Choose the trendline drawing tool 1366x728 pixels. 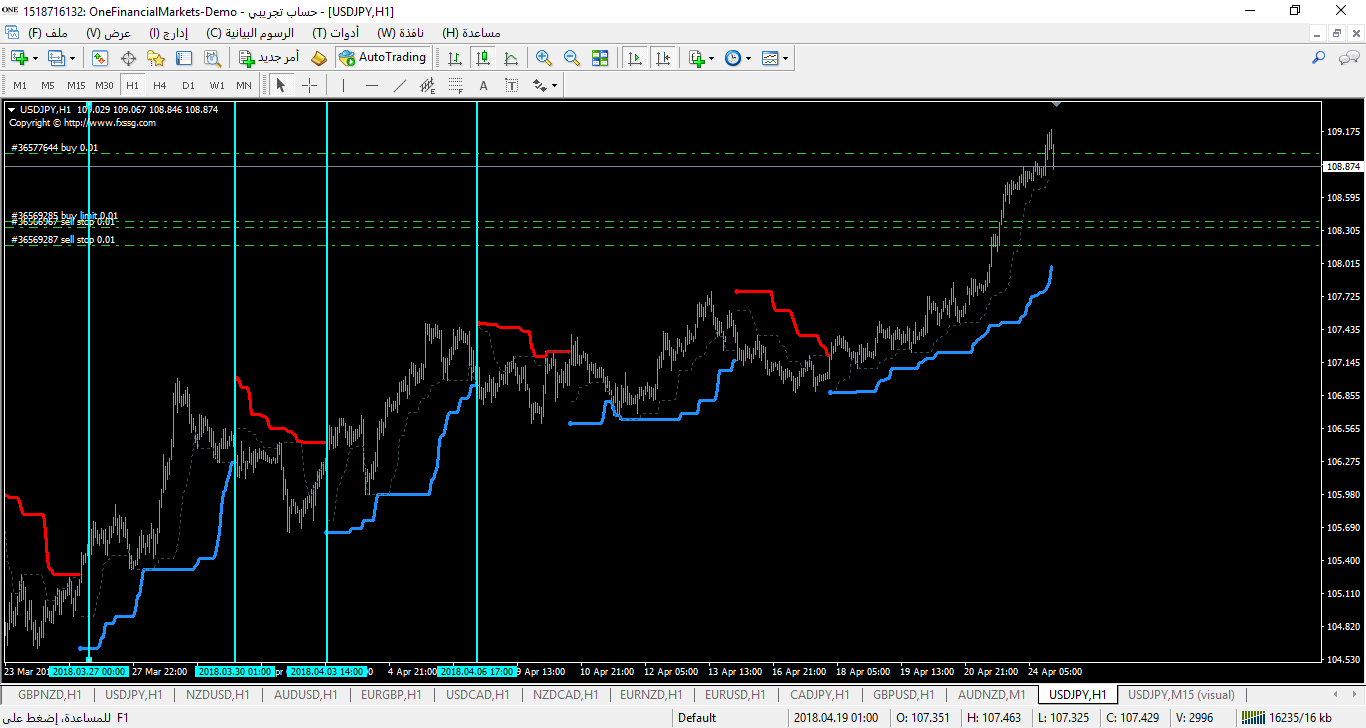click(400, 85)
